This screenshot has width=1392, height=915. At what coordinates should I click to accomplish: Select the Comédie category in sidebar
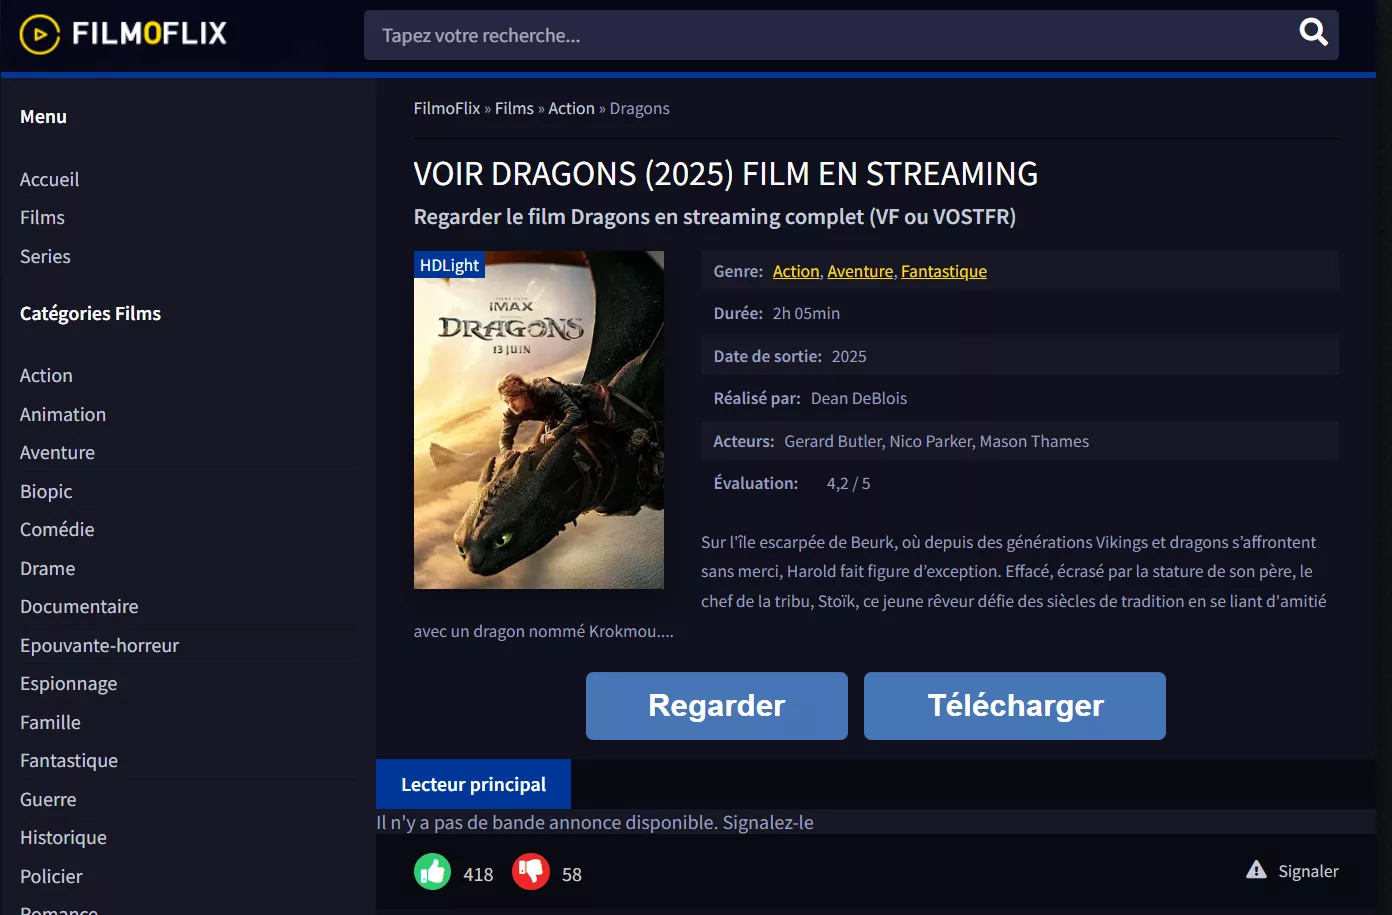[57, 529]
